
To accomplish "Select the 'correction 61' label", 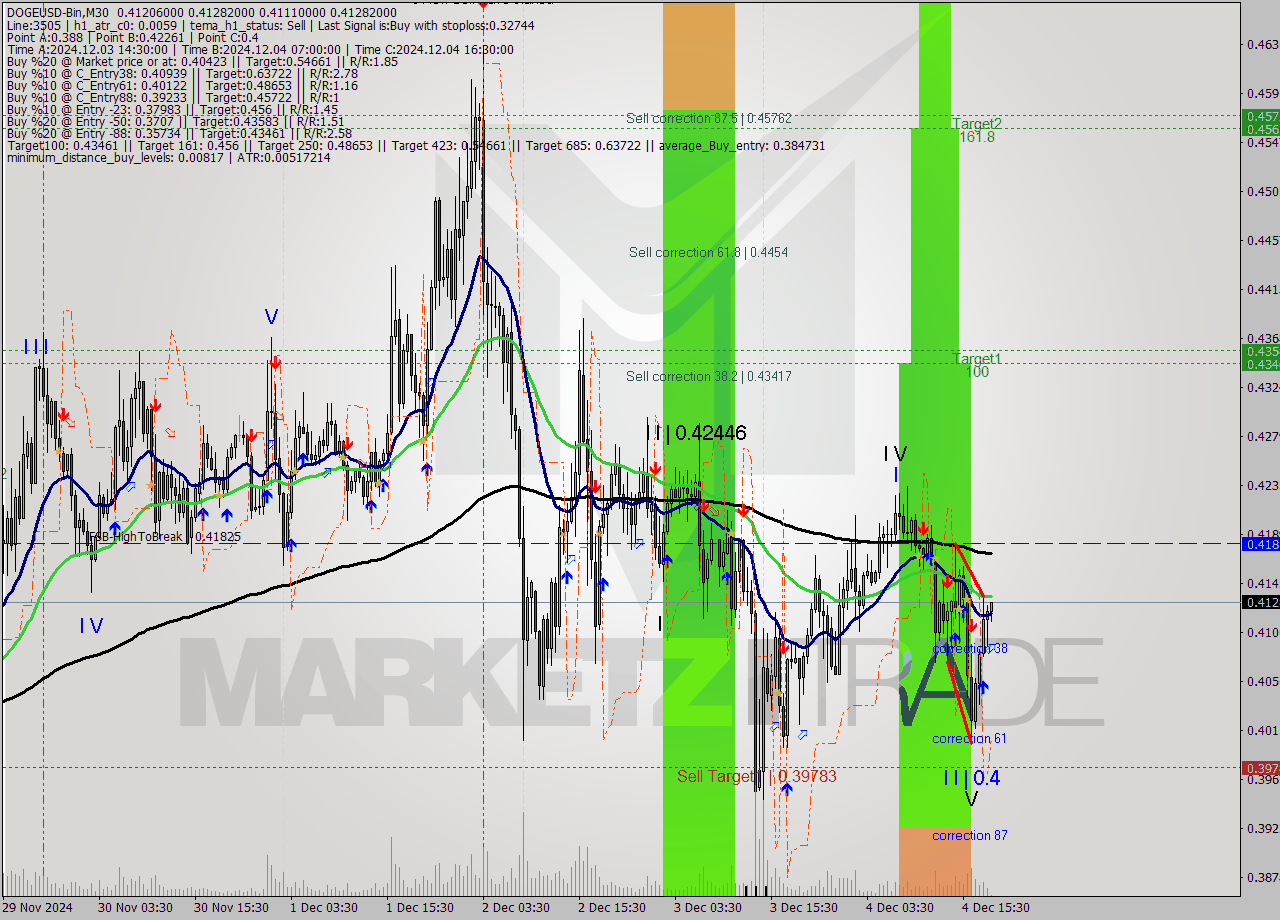I will coord(969,738).
